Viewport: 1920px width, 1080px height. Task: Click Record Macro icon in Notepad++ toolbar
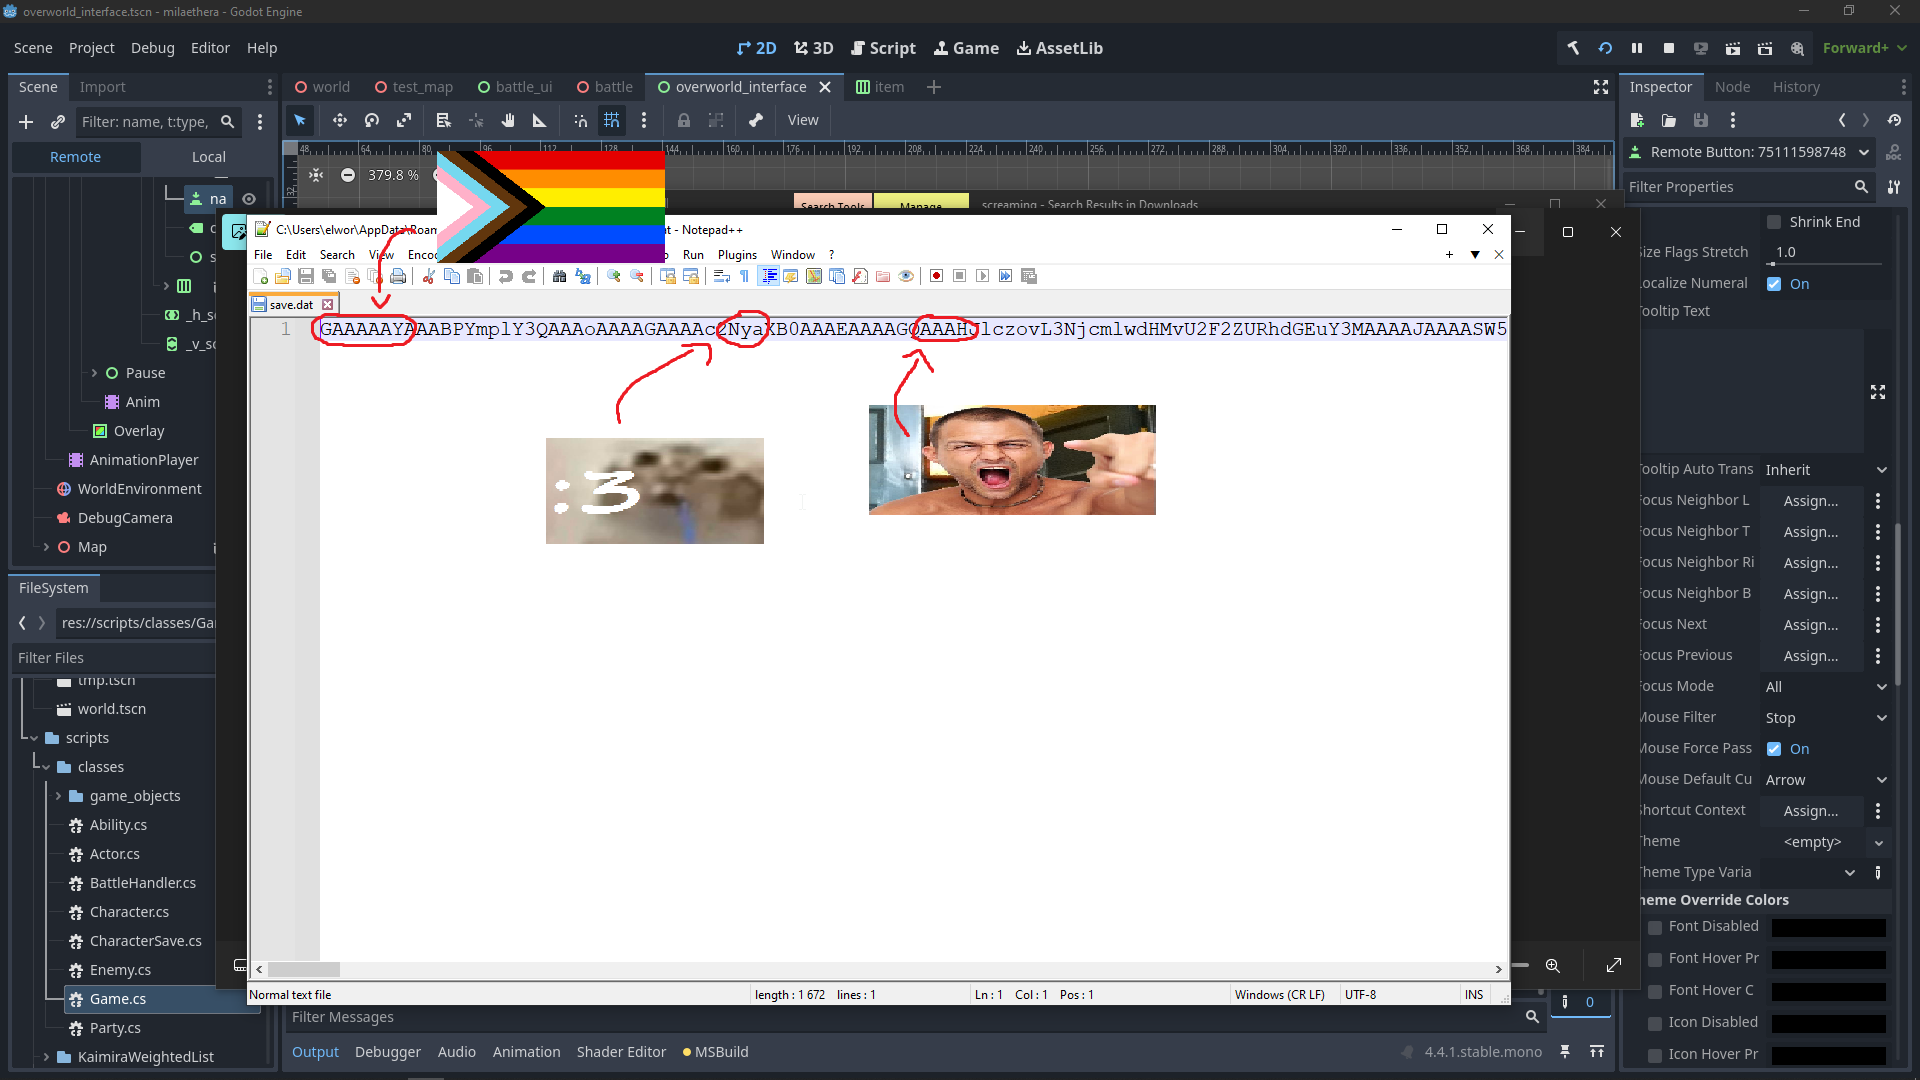936,277
